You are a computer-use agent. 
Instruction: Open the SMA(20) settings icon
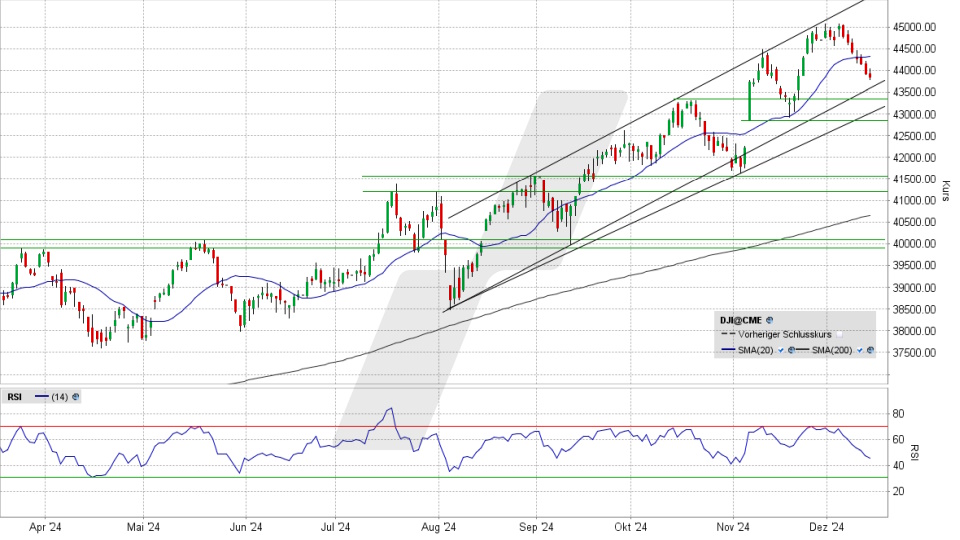[791, 350]
